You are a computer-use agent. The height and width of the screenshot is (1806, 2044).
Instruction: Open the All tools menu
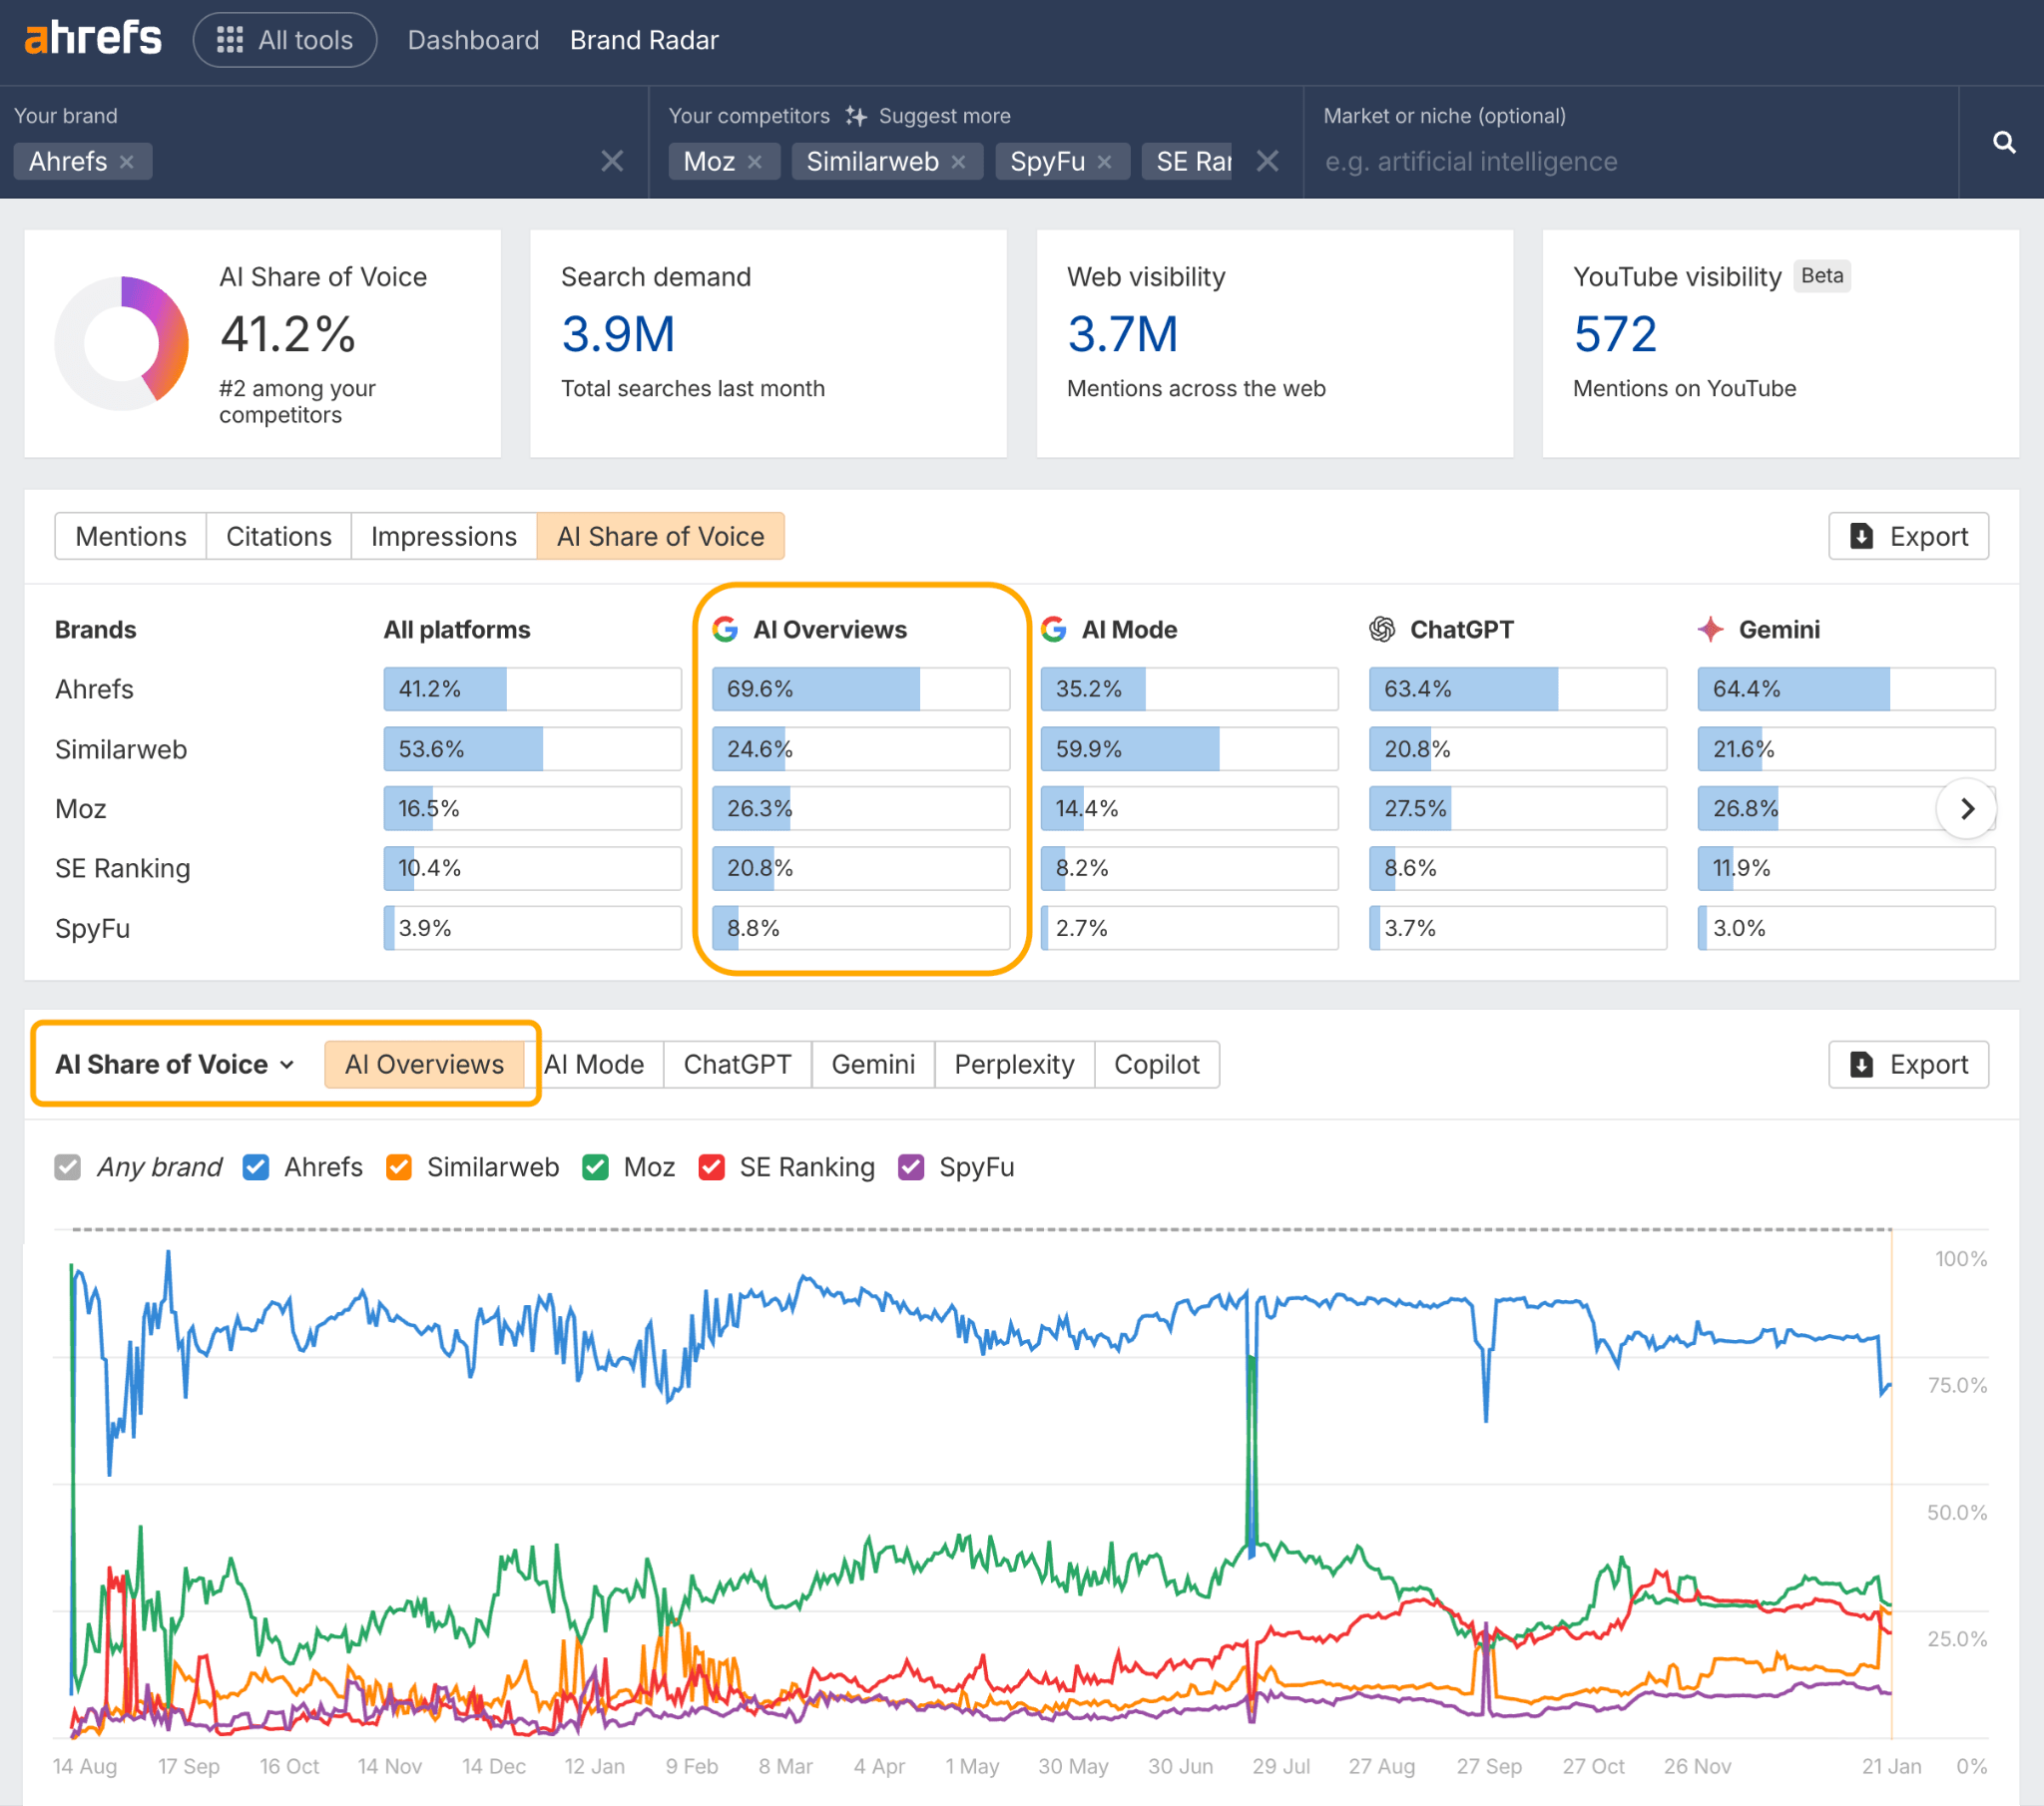[x=285, y=40]
